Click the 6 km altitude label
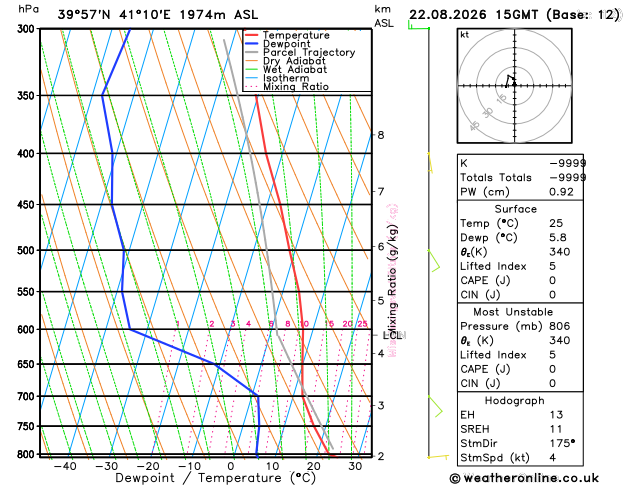 point(381,247)
